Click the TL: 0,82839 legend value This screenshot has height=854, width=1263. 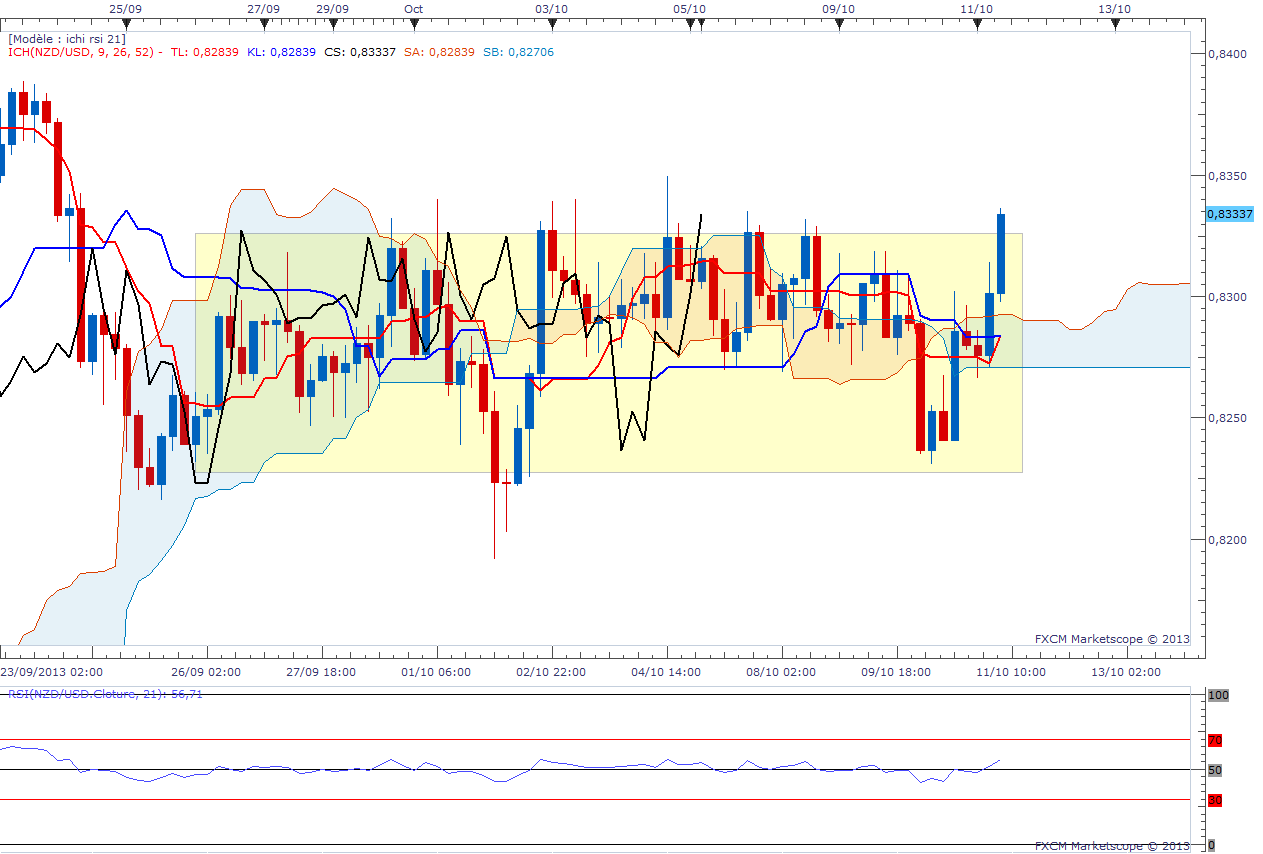[205, 52]
